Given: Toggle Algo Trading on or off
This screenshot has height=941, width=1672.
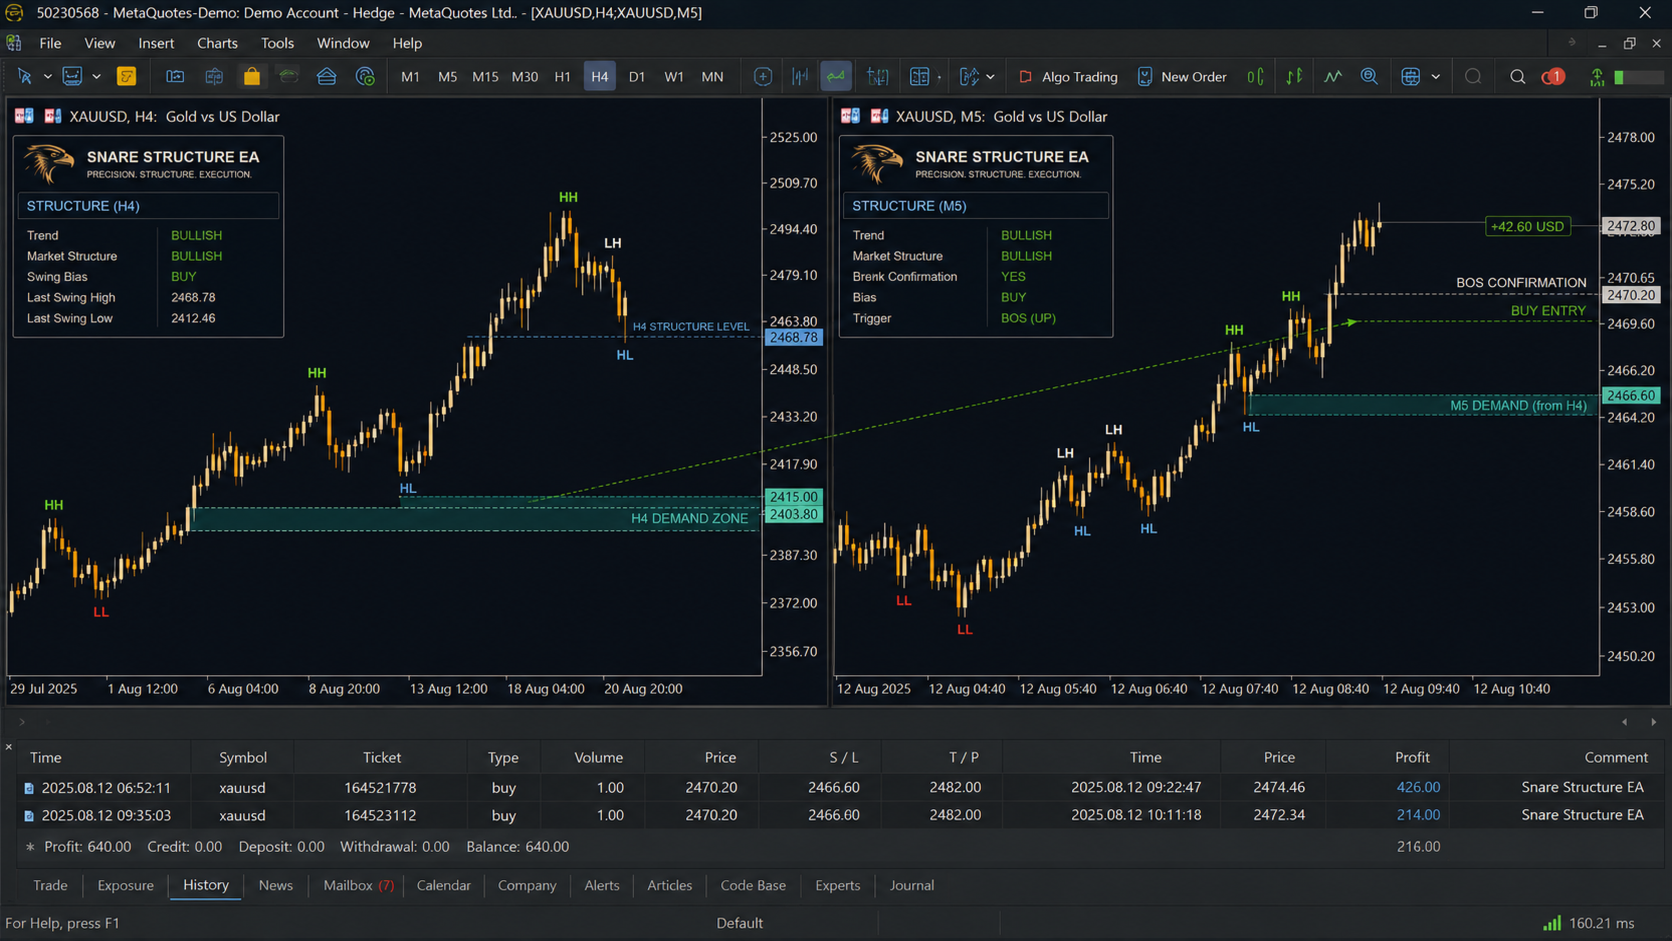Looking at the screenshot, I should (1068, 76).
